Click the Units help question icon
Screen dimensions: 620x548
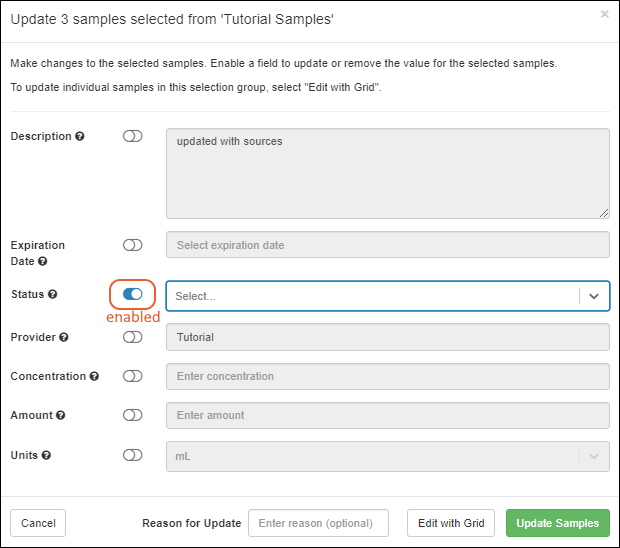46,455
